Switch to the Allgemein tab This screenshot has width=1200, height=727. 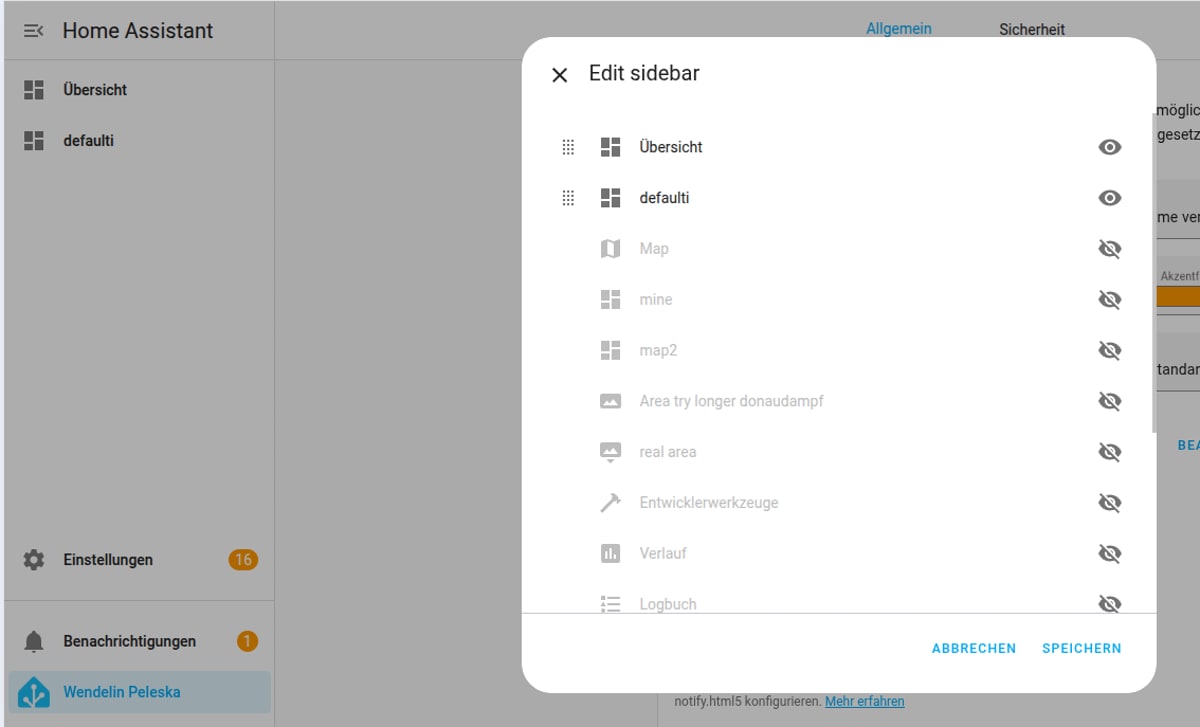click(898, 29)
